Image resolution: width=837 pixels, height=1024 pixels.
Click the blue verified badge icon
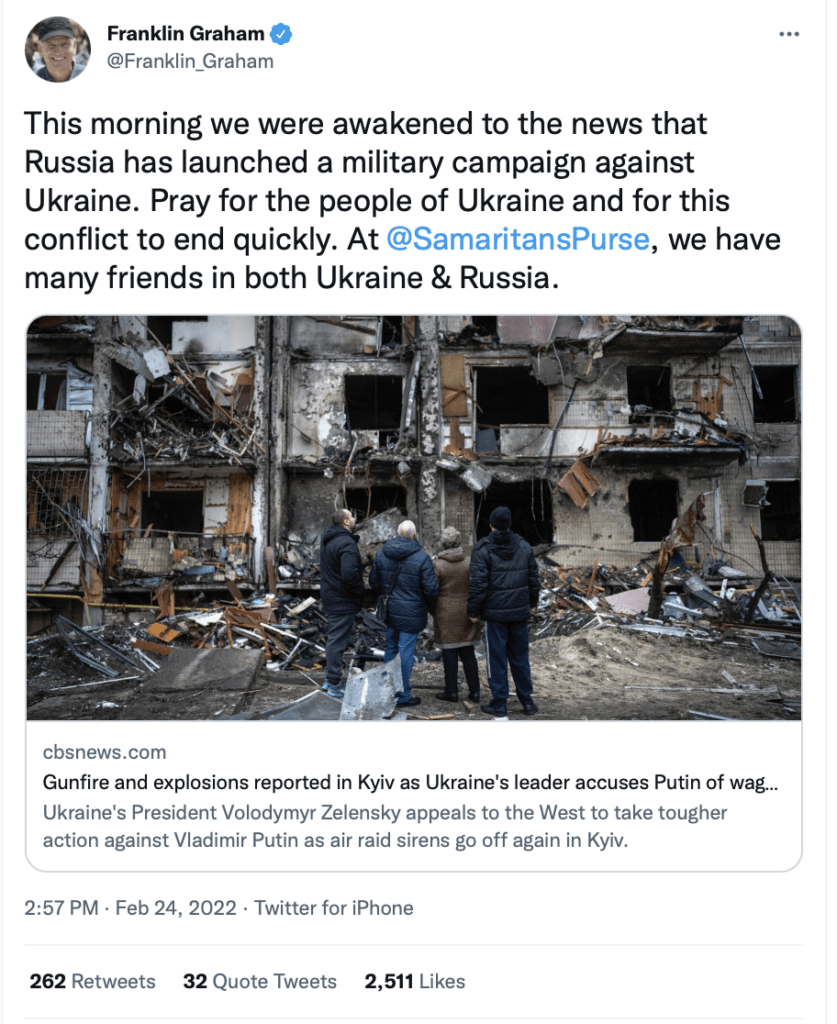281,33
